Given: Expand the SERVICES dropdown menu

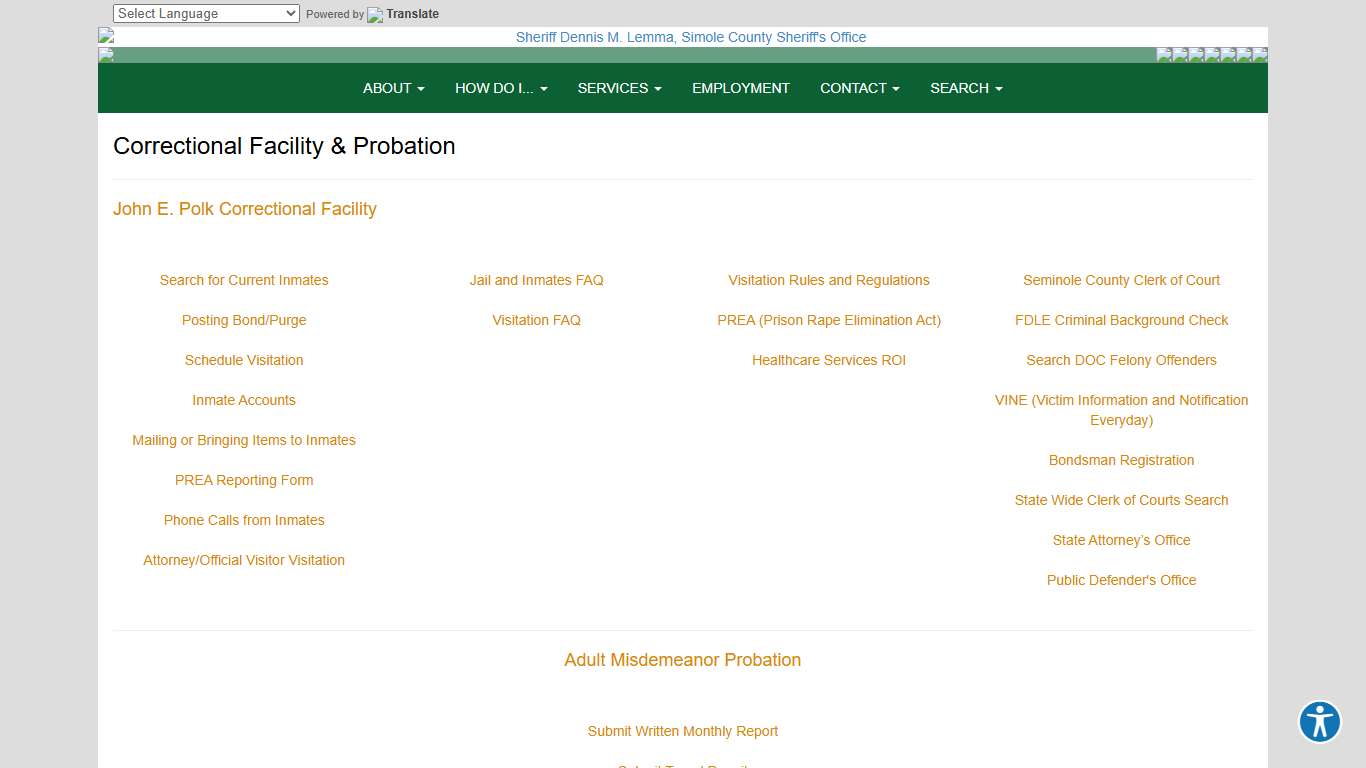Looking at the screenshot, I should tap(618, 88).
